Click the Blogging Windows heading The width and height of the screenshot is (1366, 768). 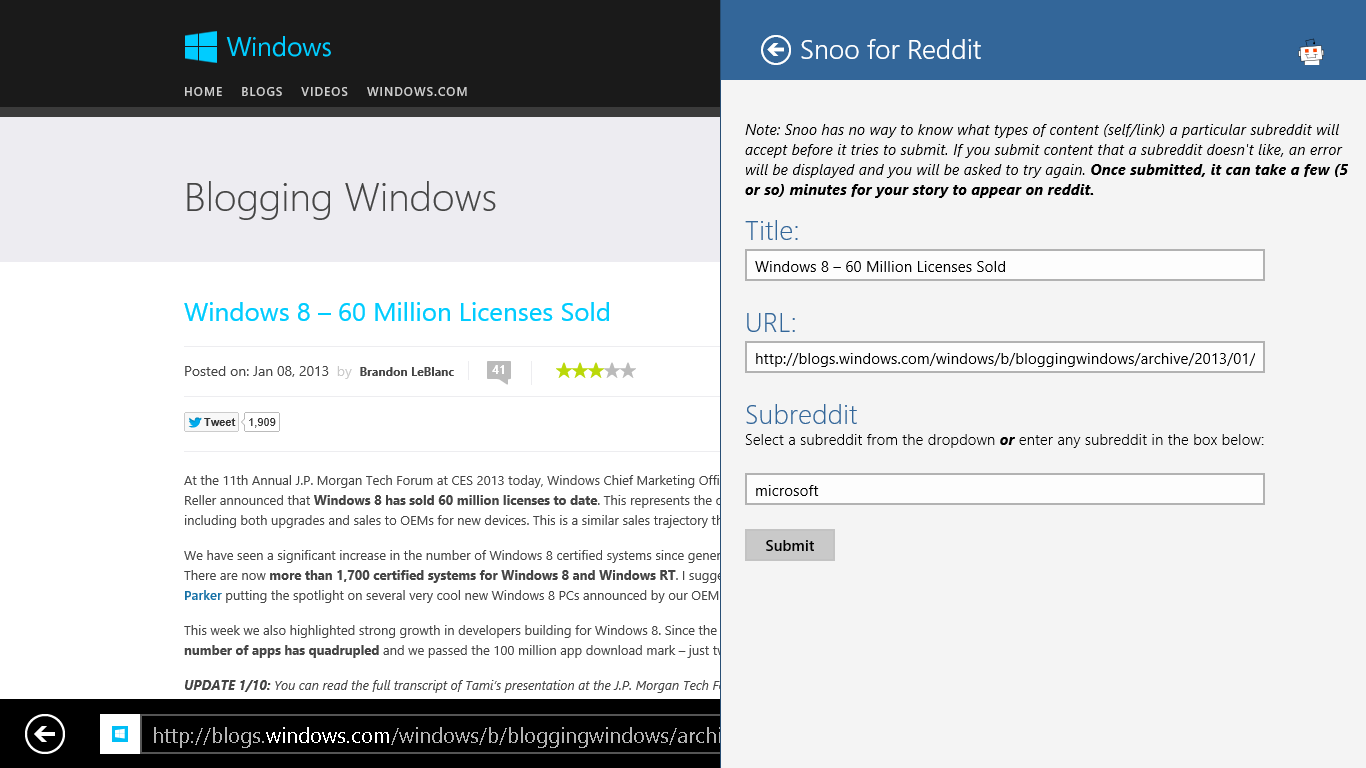(340, 197)
